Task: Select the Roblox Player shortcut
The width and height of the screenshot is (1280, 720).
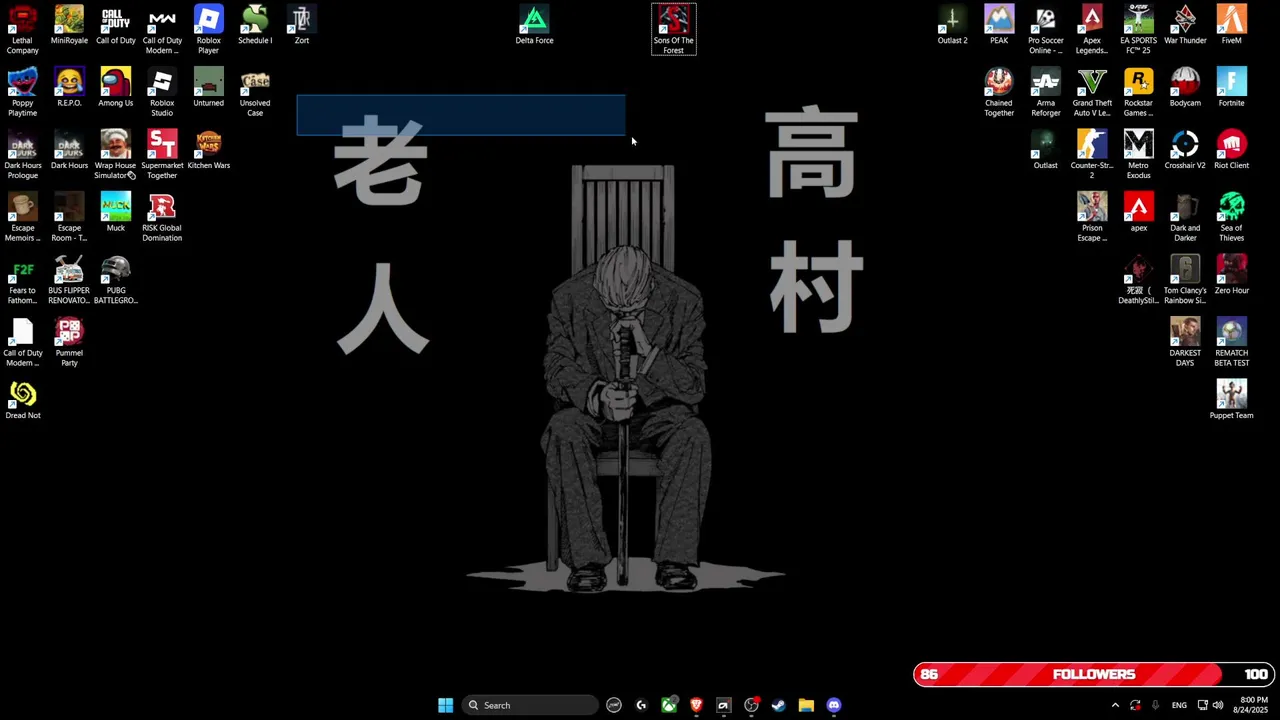Action: pyautogui.click(x=208, y=30)
